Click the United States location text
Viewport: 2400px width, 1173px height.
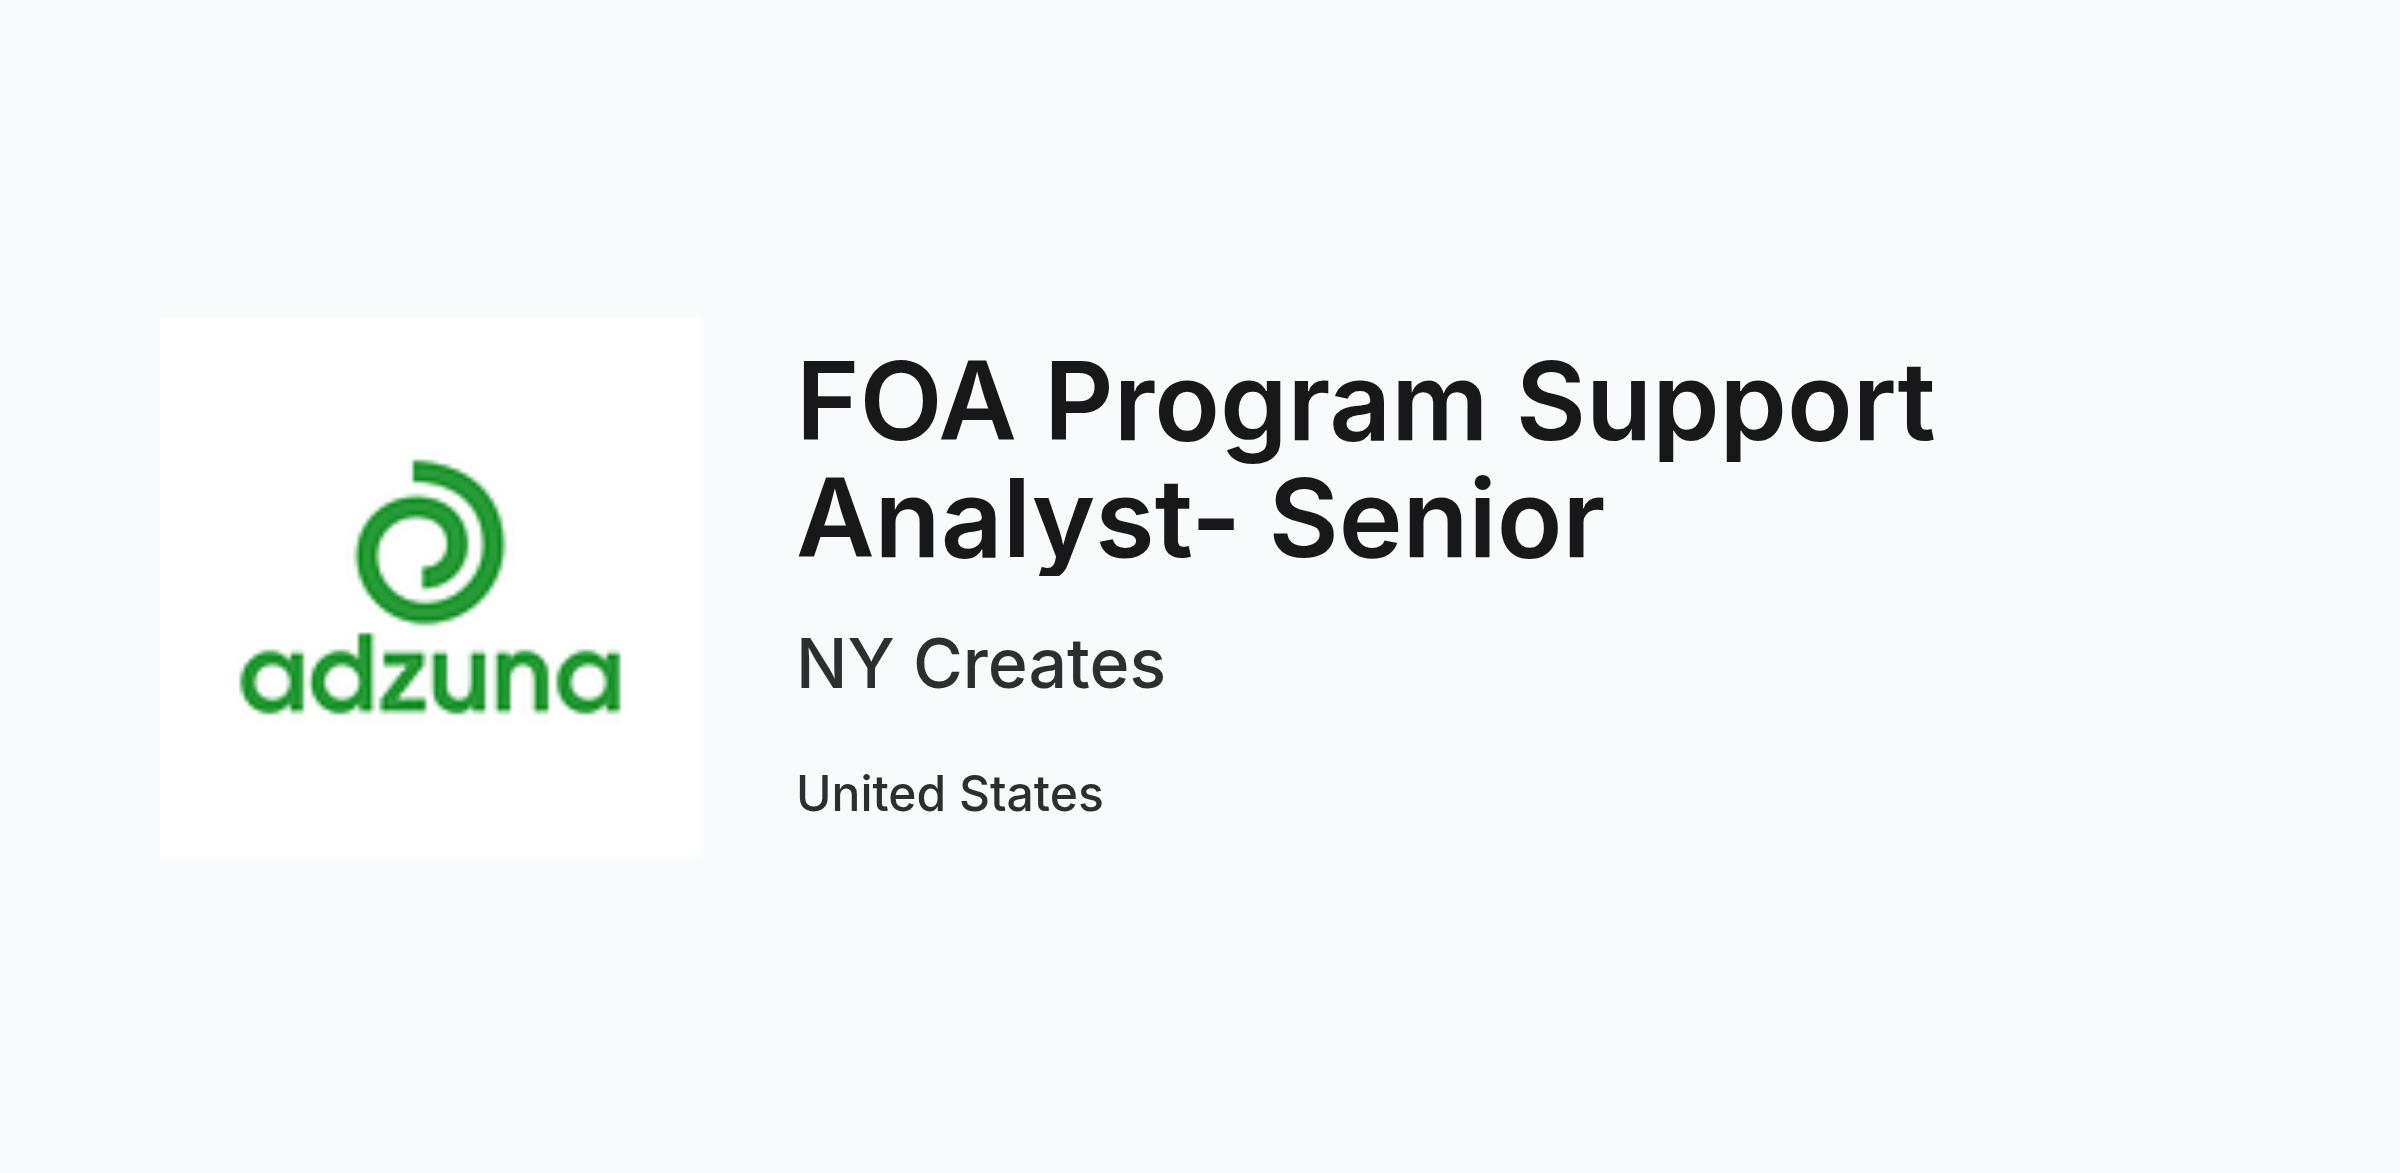950,794
